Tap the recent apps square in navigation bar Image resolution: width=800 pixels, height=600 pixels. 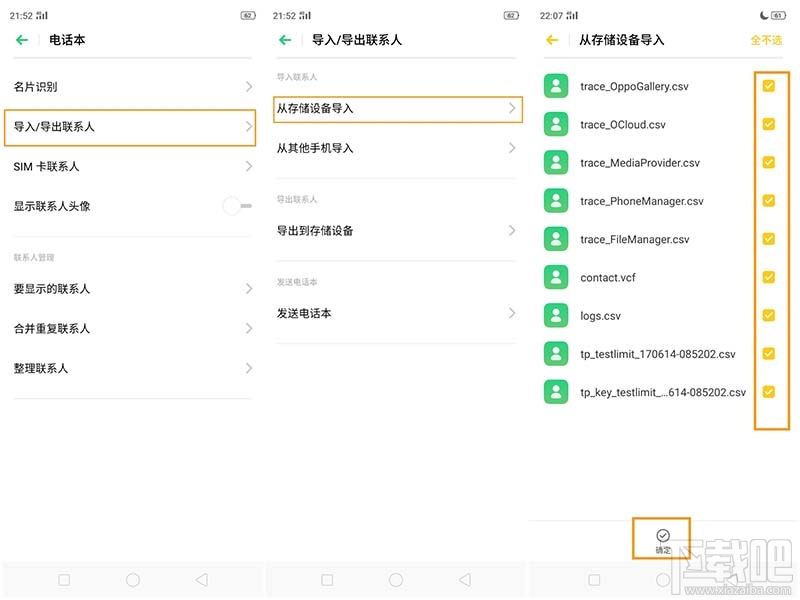64,578
